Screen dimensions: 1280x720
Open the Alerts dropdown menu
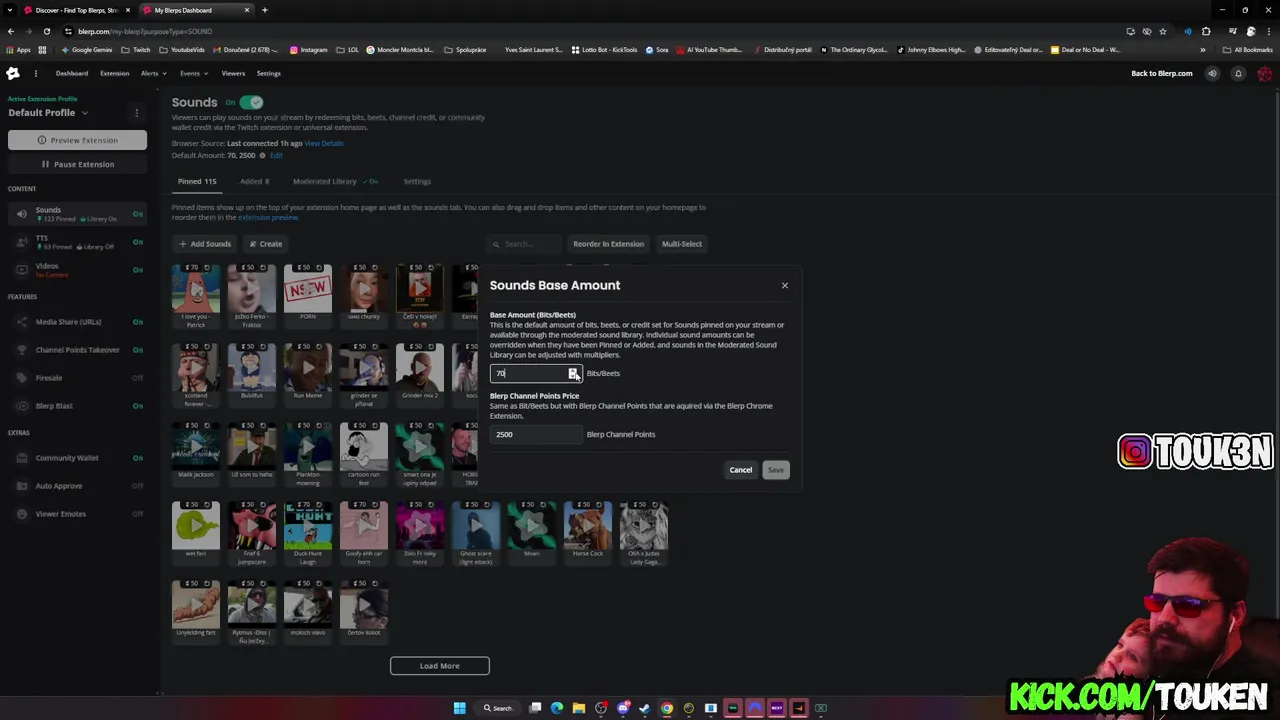[152, 73]
